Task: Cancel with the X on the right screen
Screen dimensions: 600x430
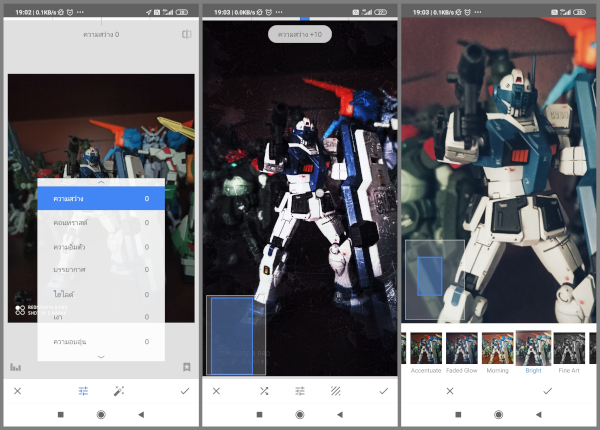Action: pyautogui.click(x=450, y=391)
